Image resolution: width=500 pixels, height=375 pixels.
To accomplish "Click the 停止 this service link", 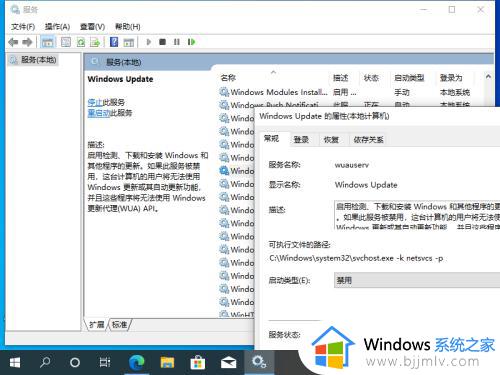I will 95,102.
